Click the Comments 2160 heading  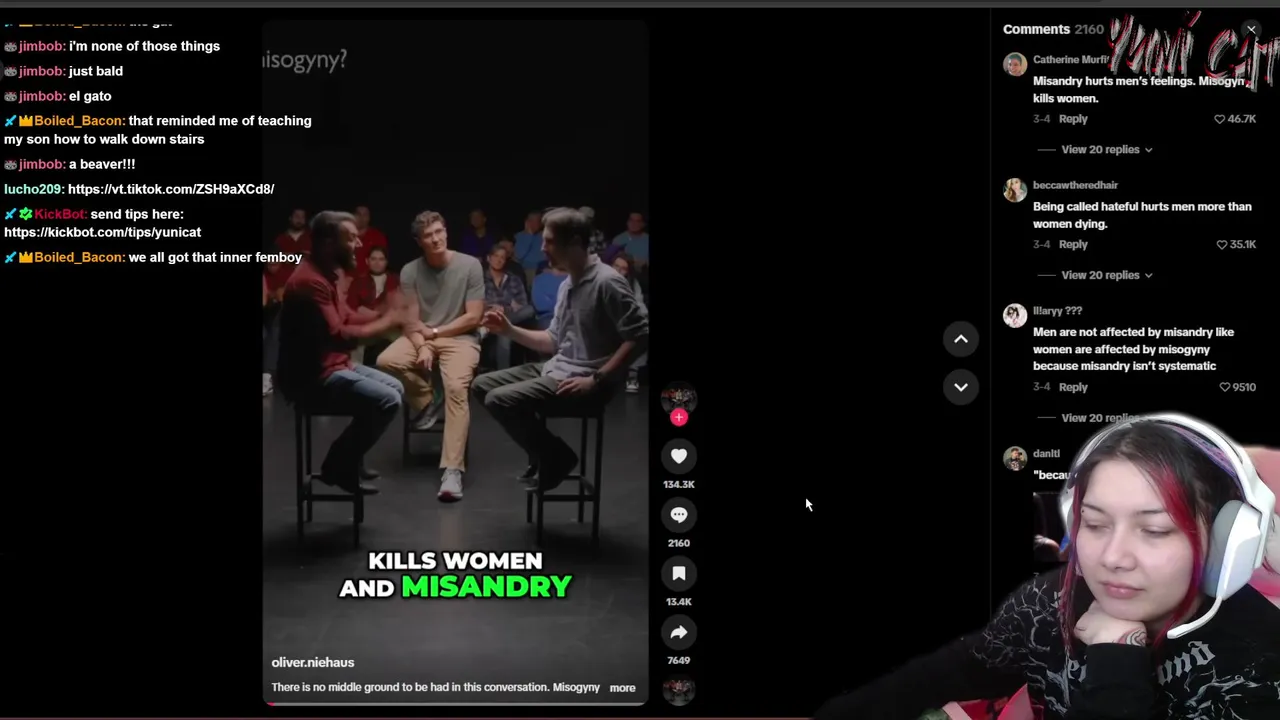point(1053,29)
